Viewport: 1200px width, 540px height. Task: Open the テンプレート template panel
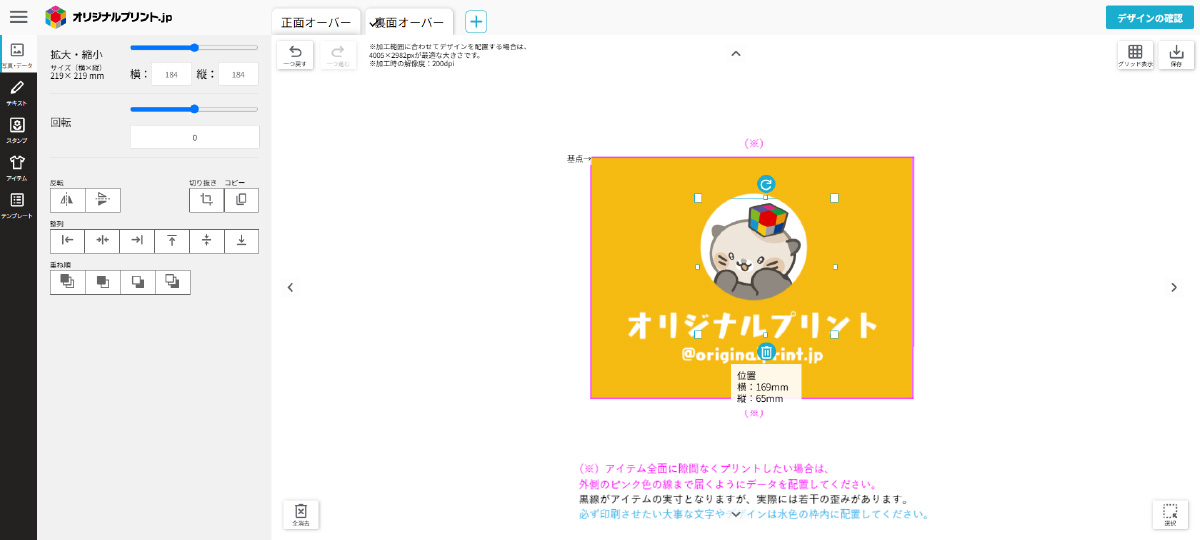click(17, 205)
